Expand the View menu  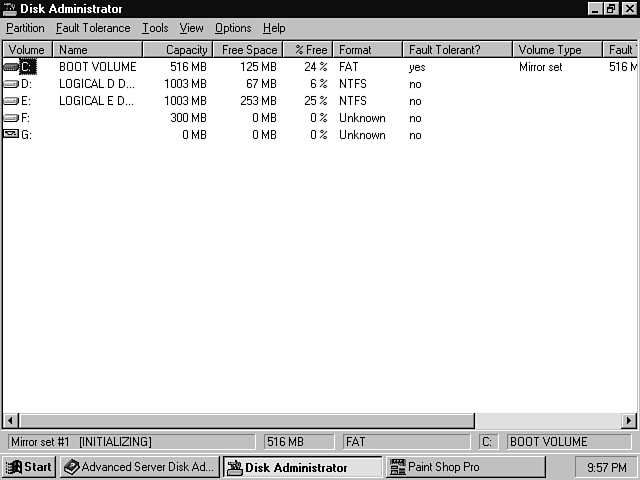point(191,28)
